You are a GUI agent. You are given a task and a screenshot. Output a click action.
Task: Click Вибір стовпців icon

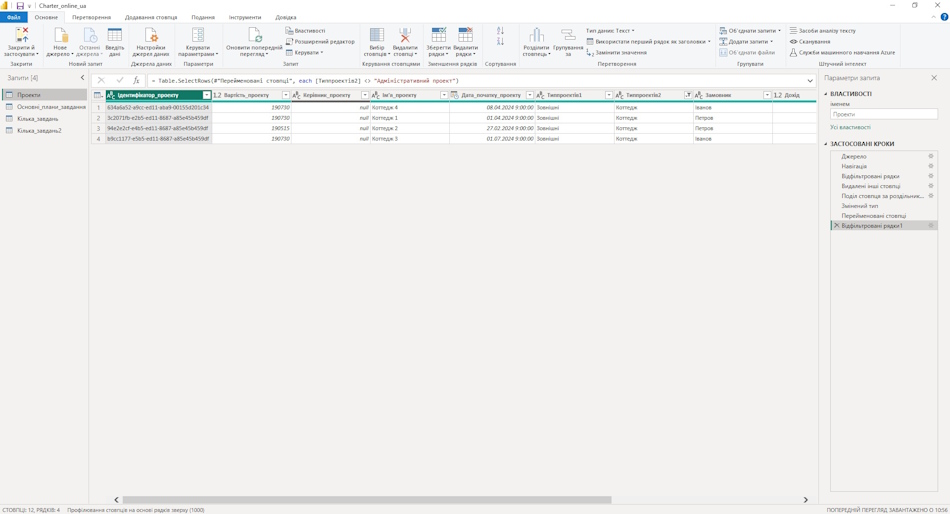coord(377,35)
